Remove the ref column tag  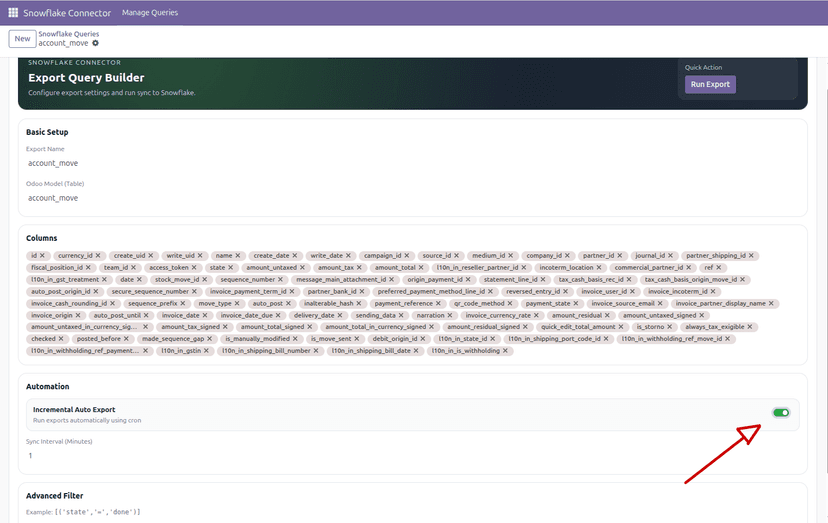pos(719,268)
